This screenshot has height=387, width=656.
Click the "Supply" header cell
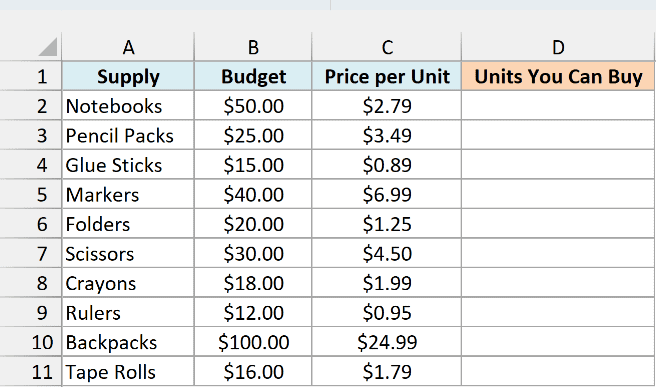pyautogui.click(x=128, y=76)
